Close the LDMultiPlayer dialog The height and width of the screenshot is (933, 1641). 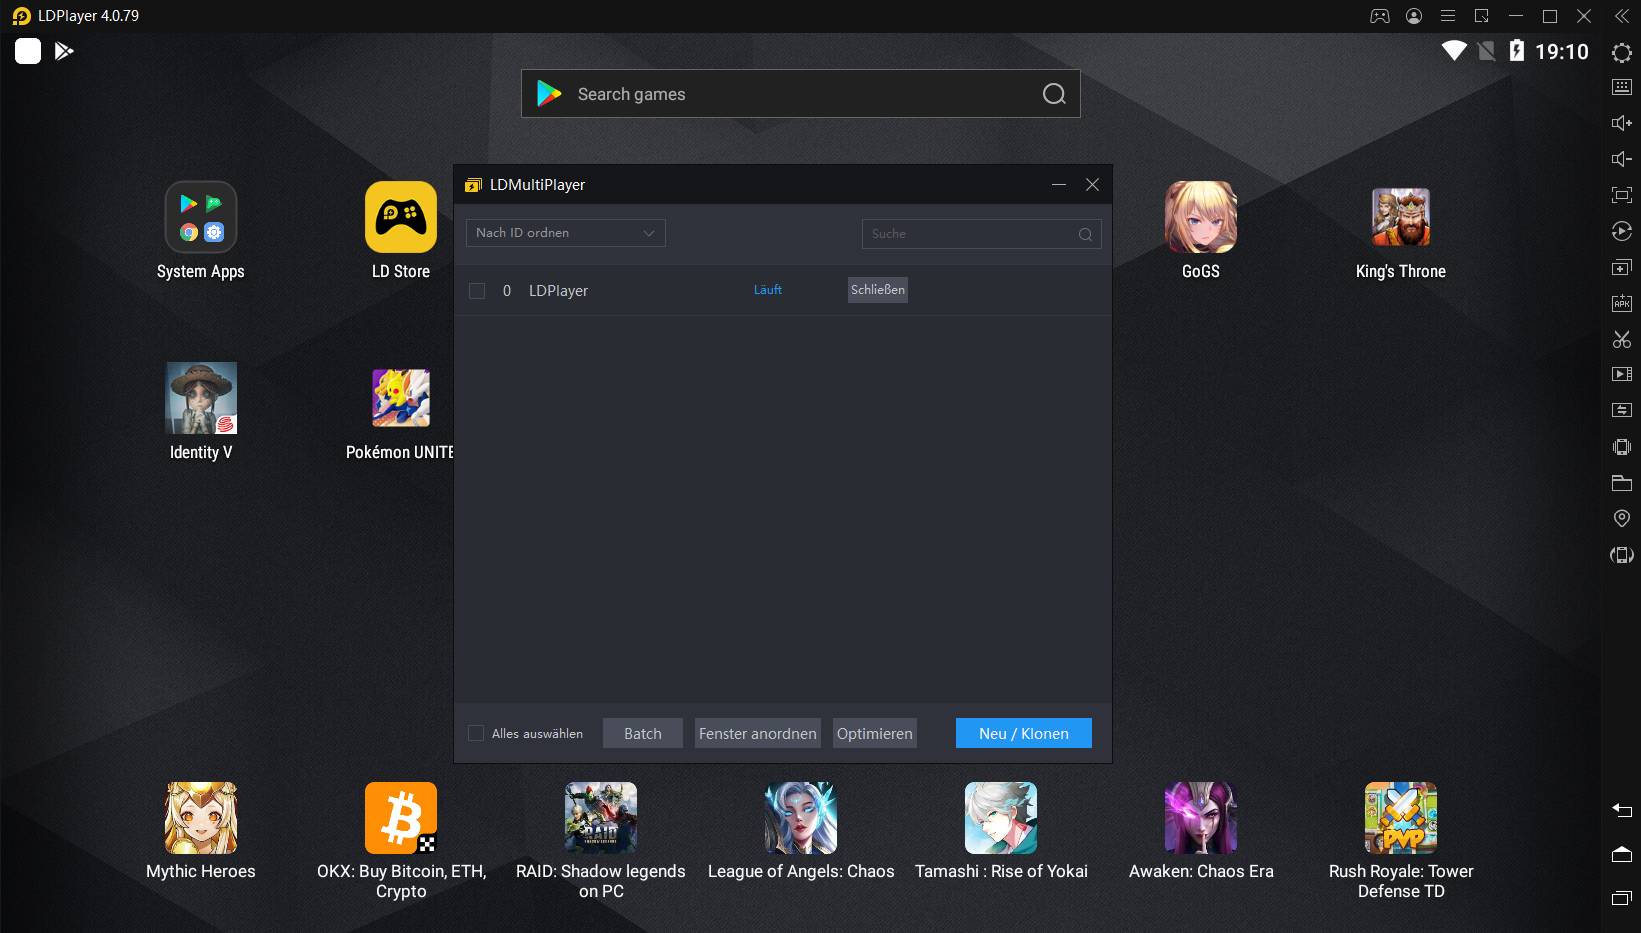[x=1093, y=185]
